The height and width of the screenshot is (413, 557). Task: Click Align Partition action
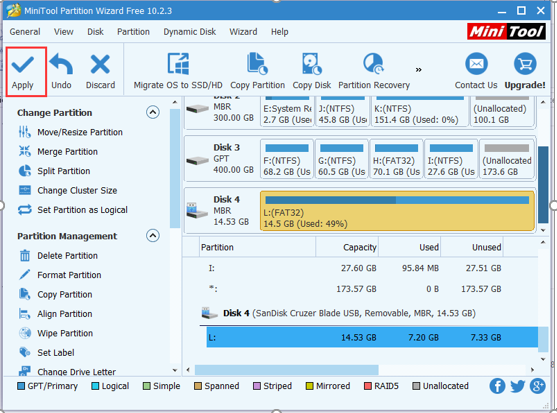coord(55,314)
